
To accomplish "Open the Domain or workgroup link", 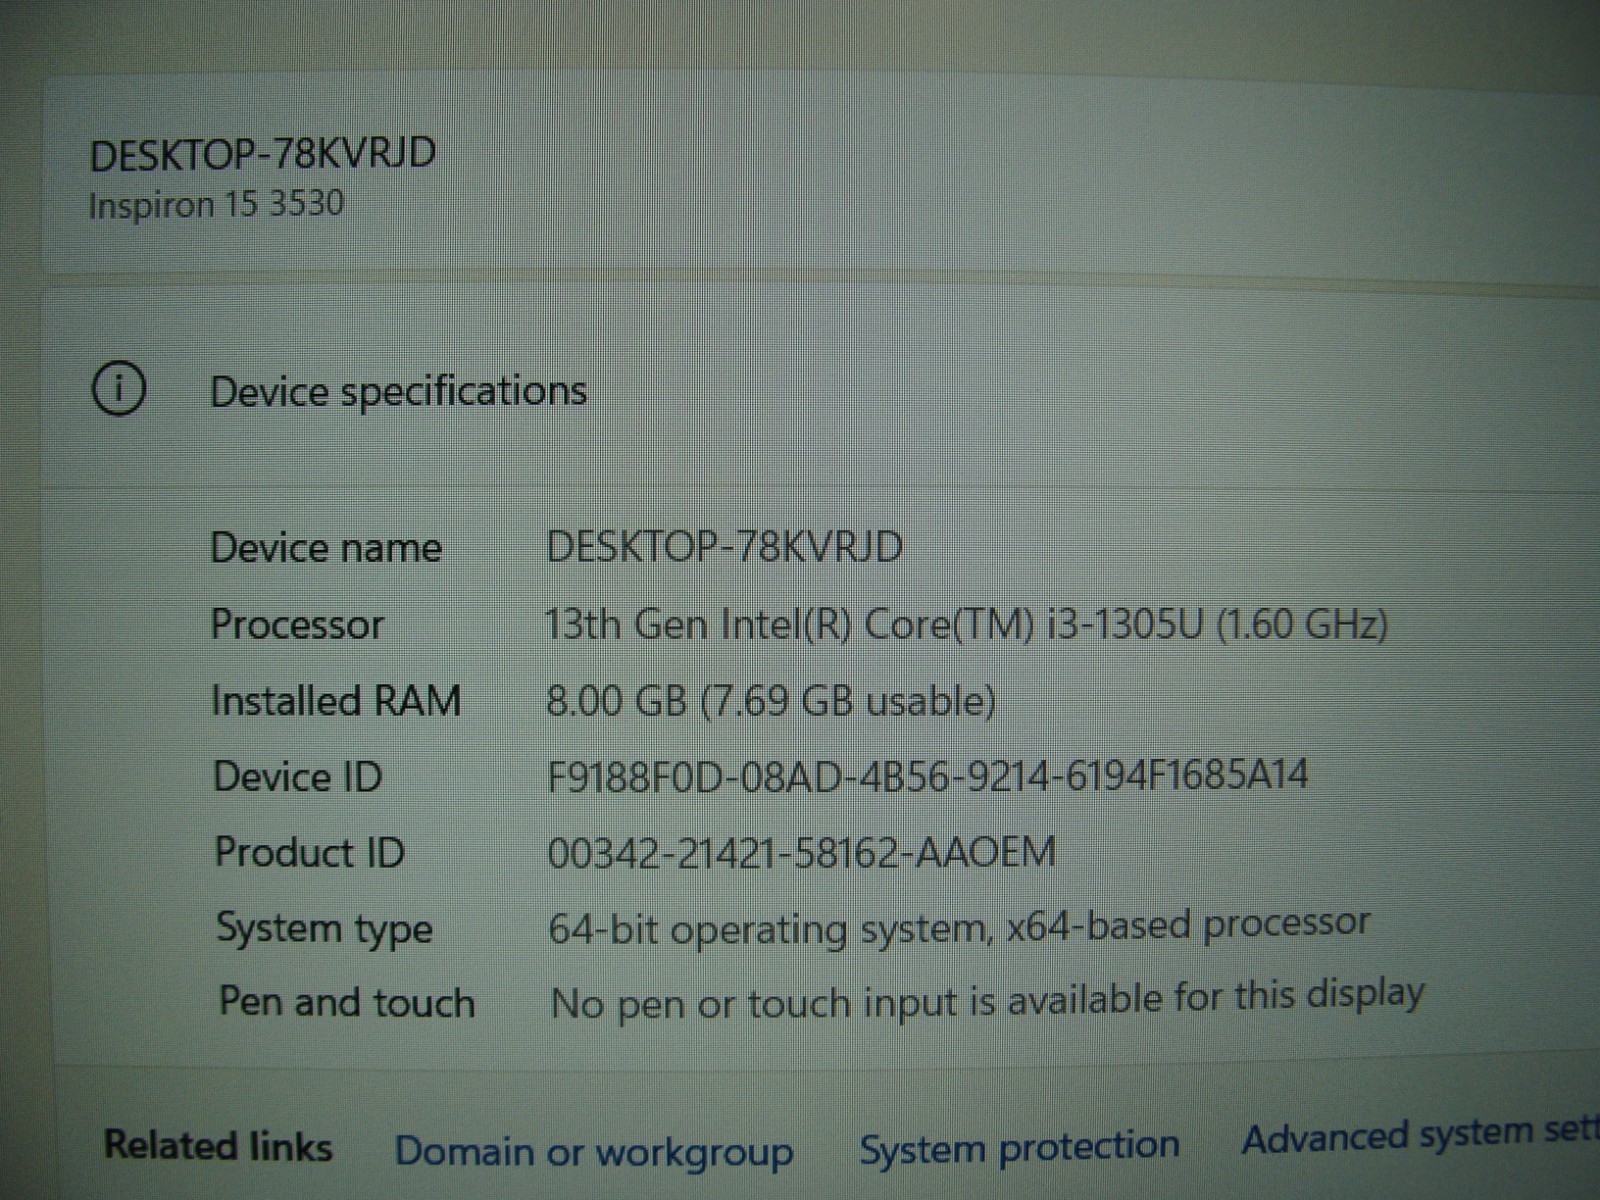I will point(594,1151).
